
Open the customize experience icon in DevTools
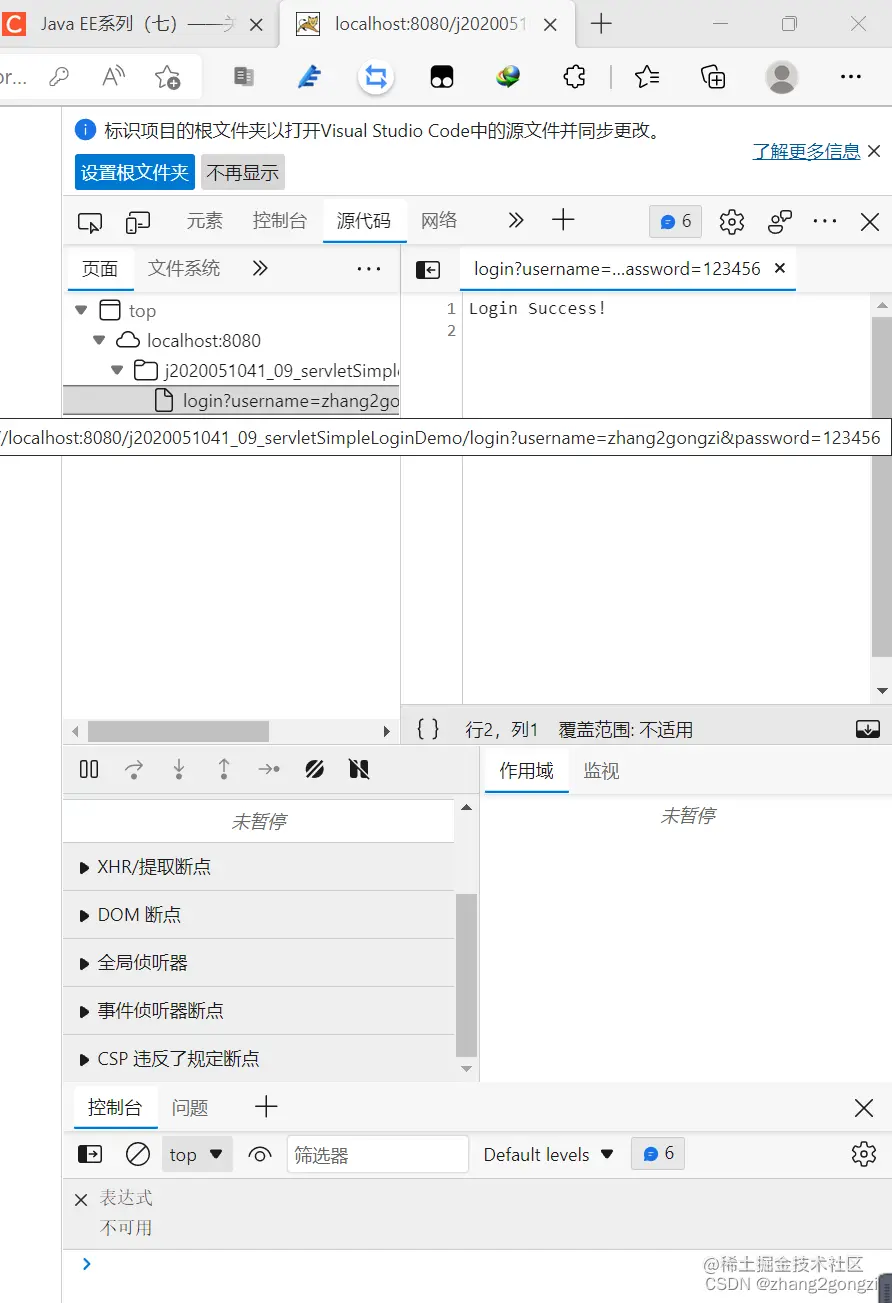pos(780,222)
